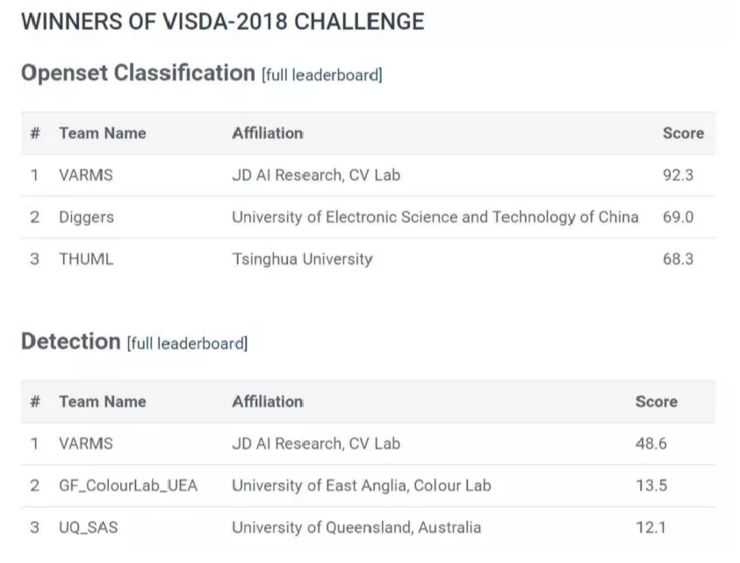The width and height of the screenshot is (740, 563).
Task: Click the Winners of VisDA-2018 Challenge heading
Action: [222, 22]
